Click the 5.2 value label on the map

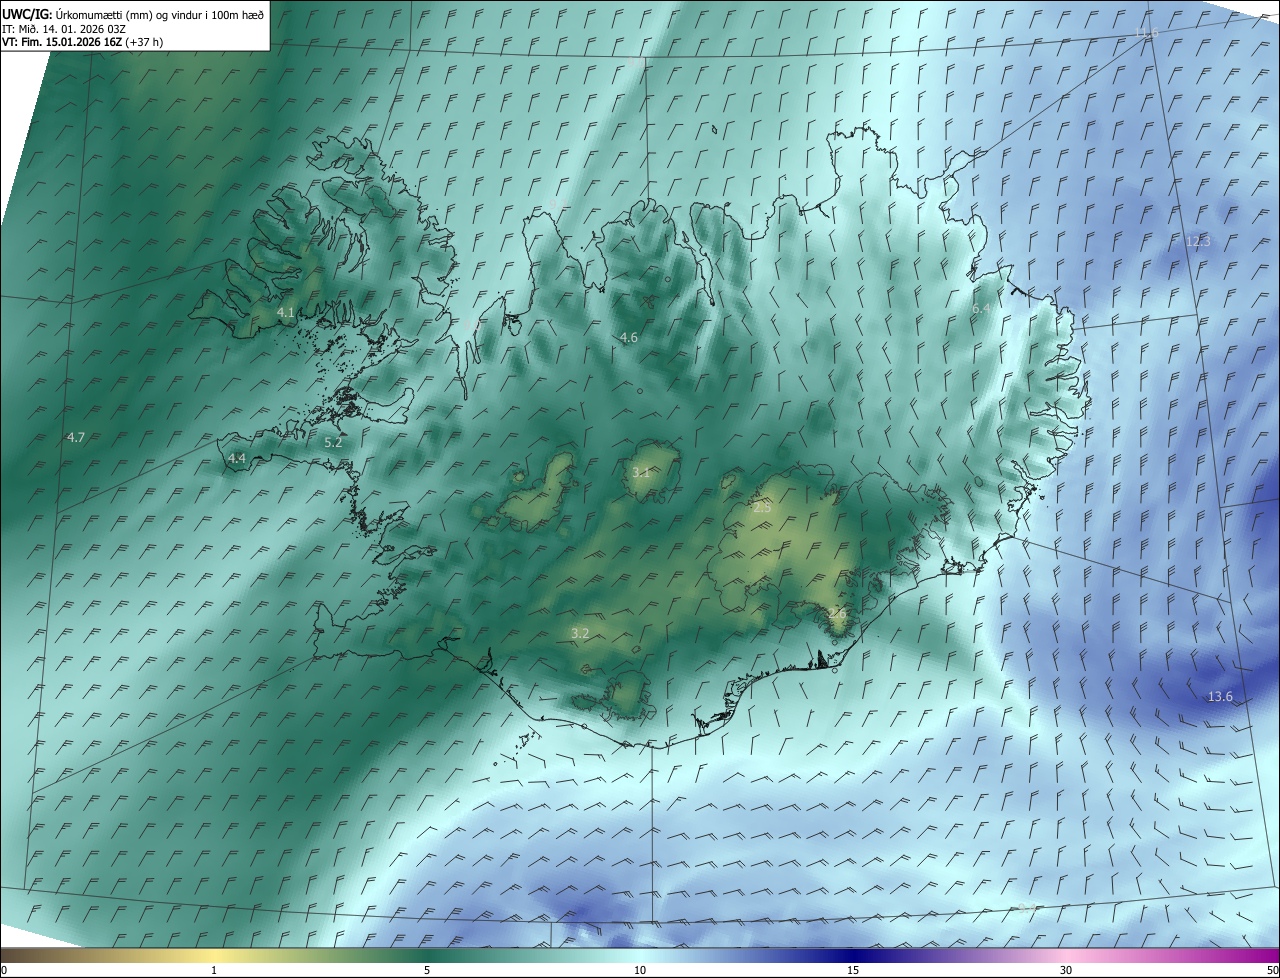334,441
